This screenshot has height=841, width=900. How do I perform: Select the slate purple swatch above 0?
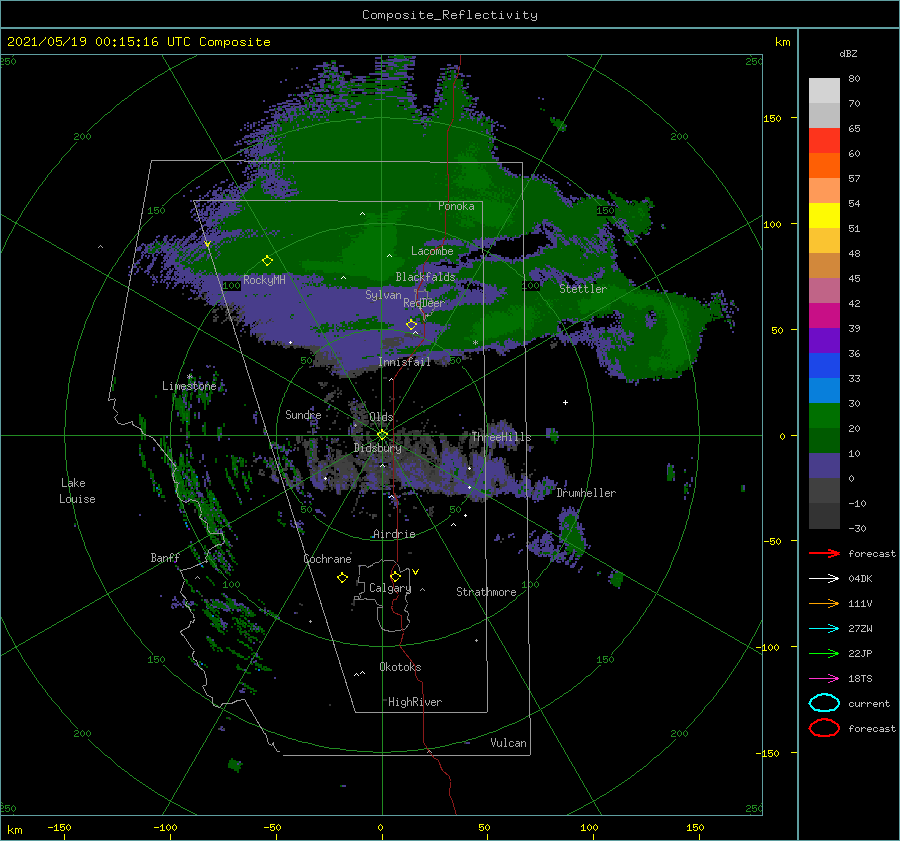(x=824, y=465)
